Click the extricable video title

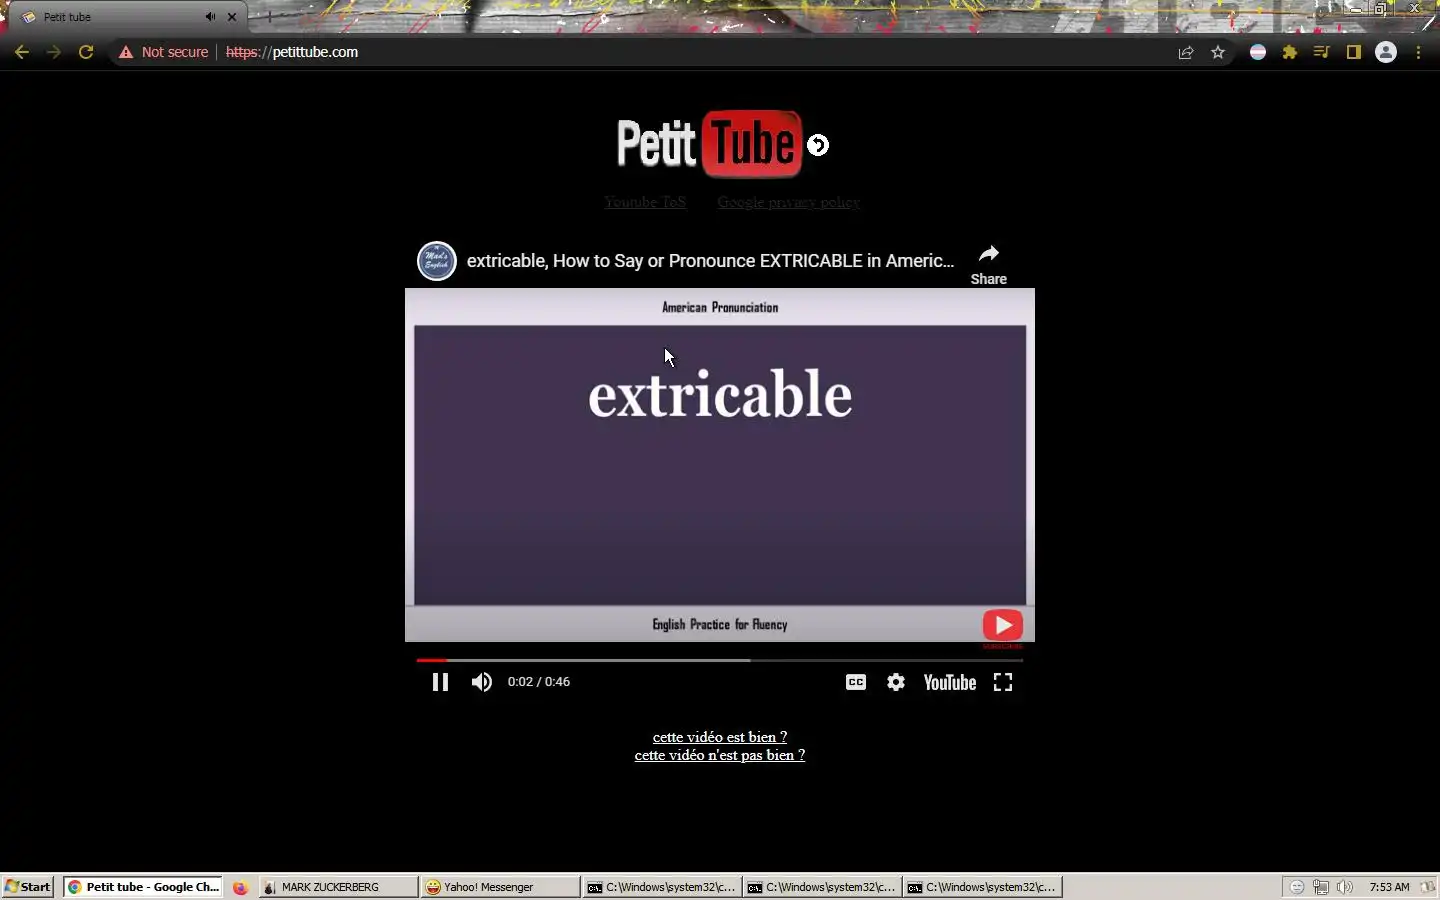[x=710, y=261]
